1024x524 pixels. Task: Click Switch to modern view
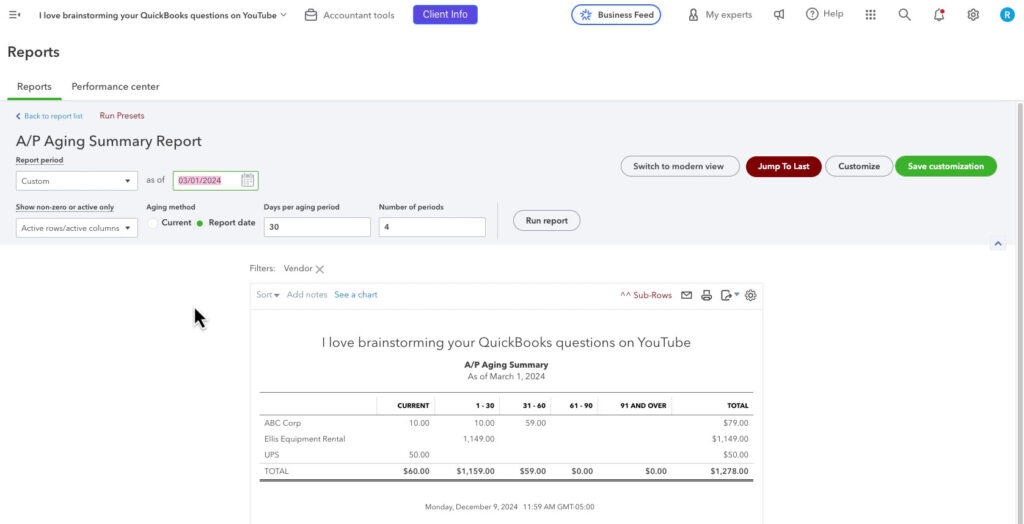point(680,166)
